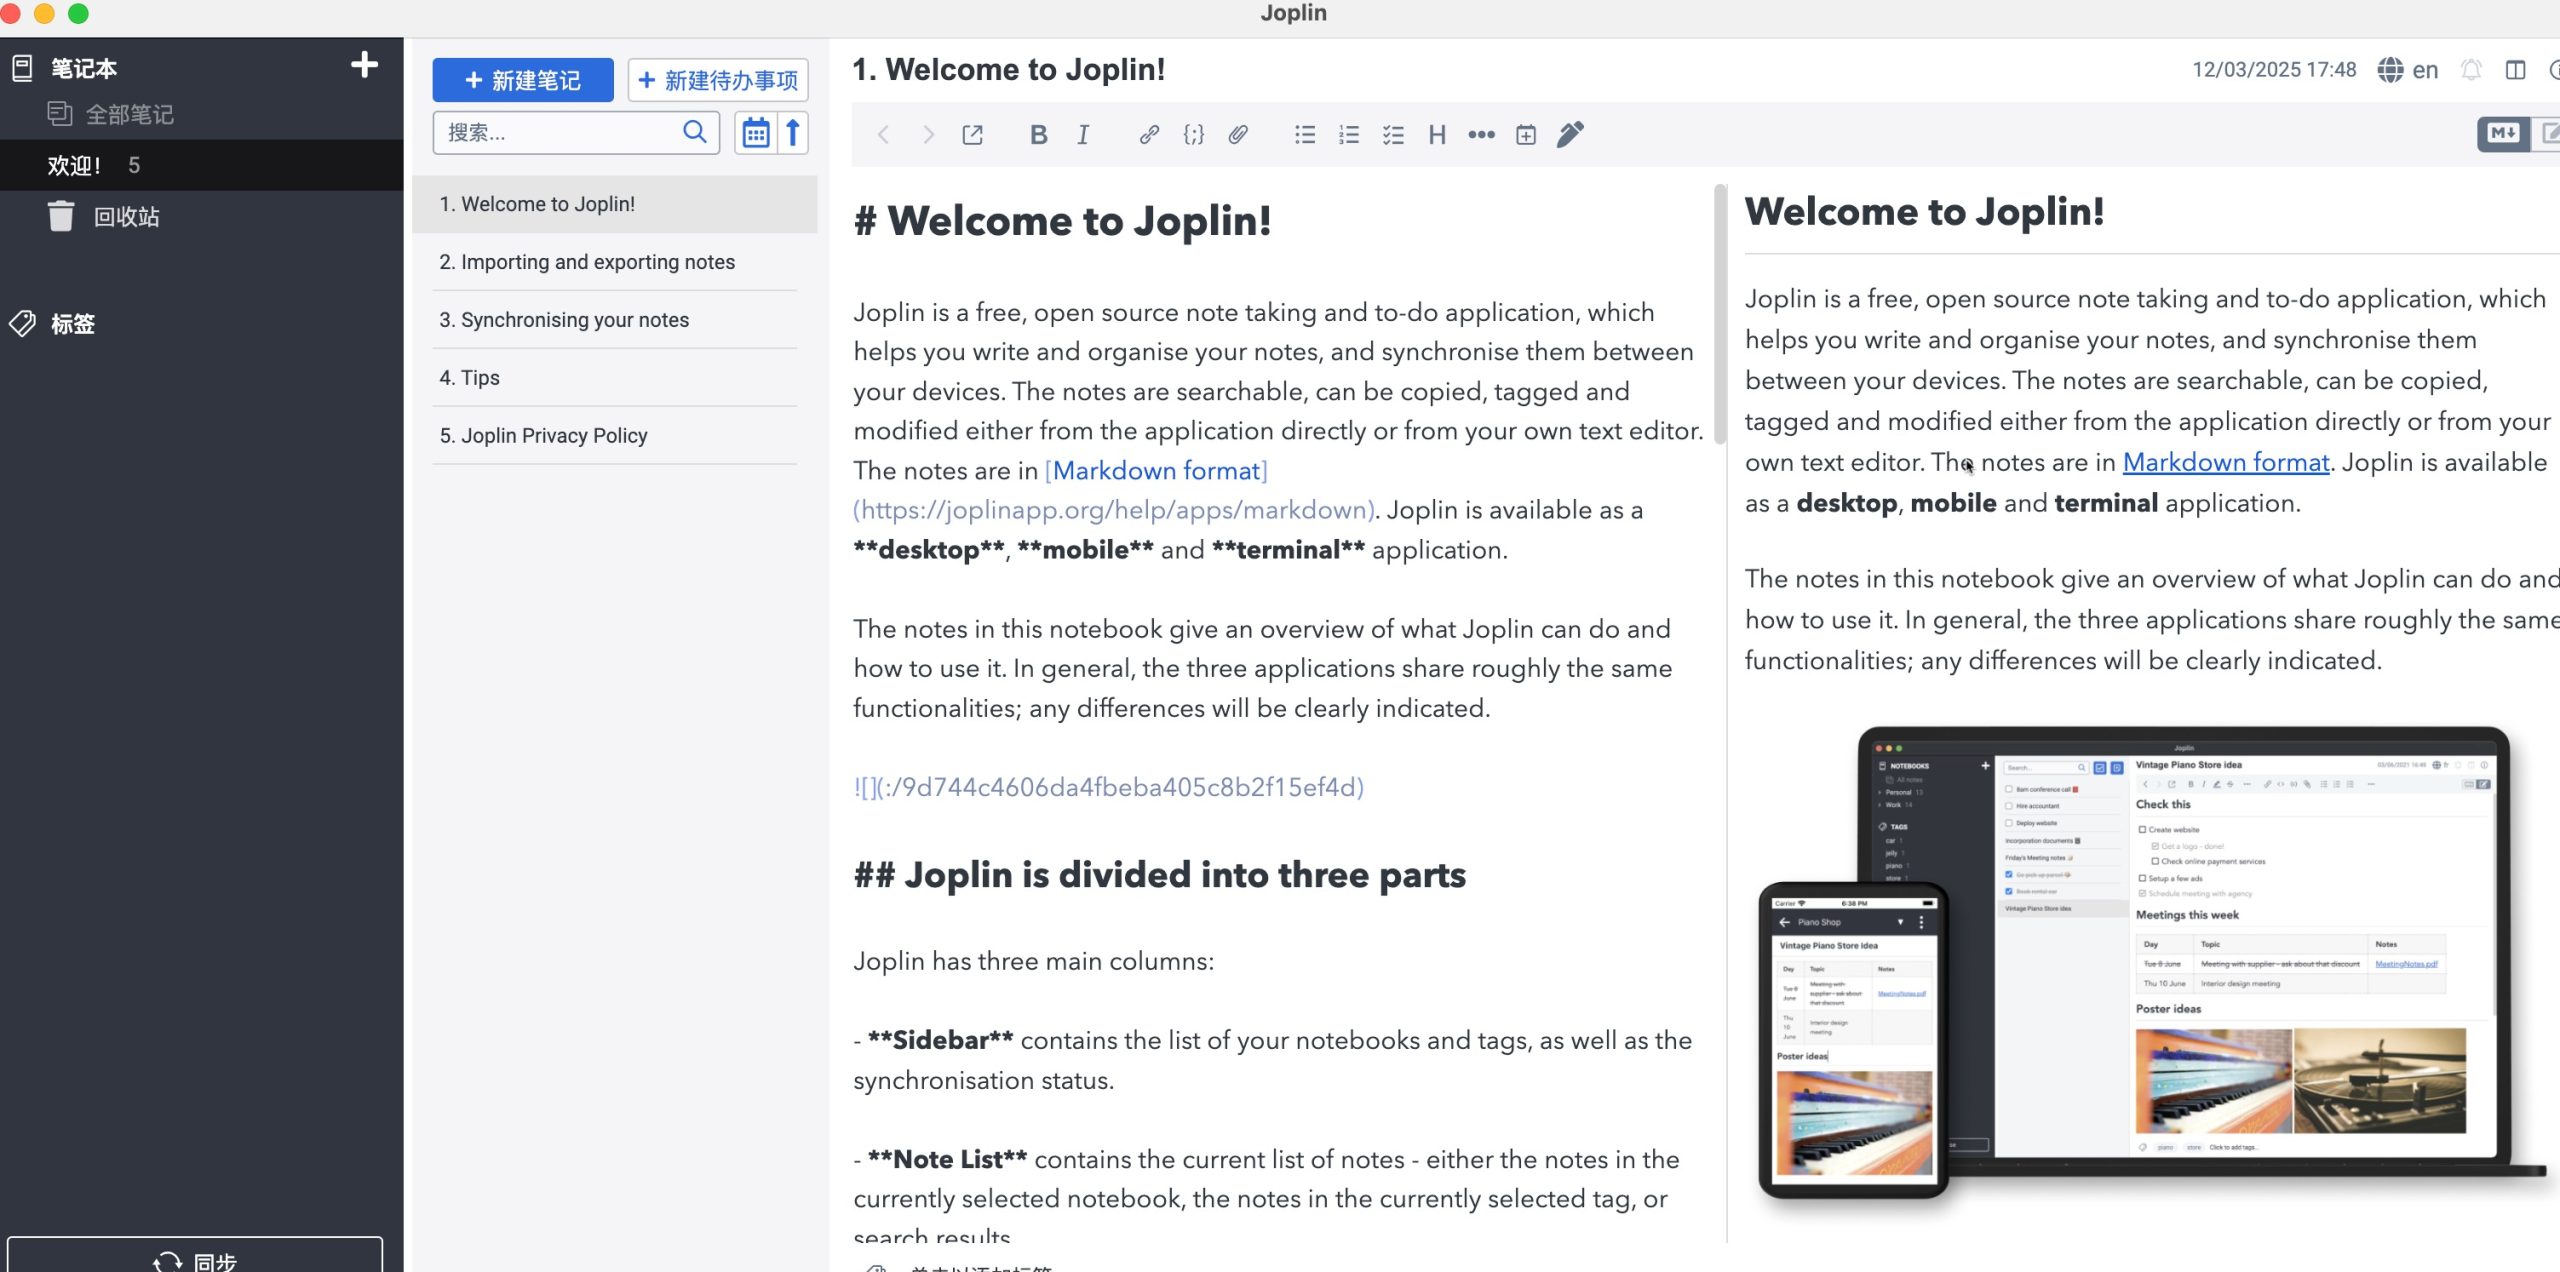Open note 4. Tips

click(615, 378)
